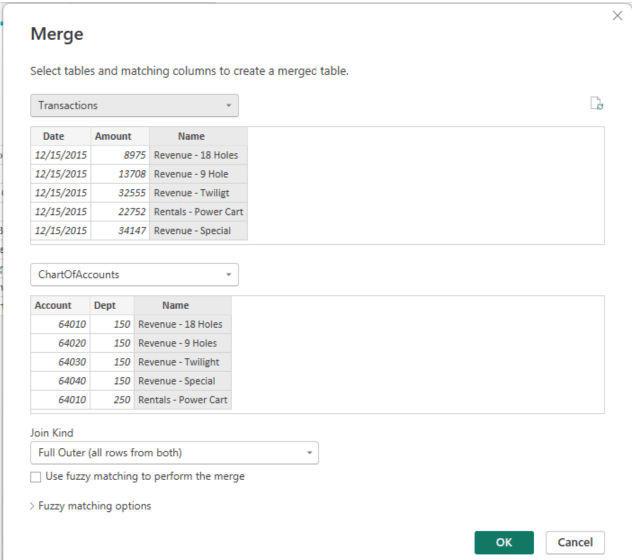This screenshot has width=637, height=560.
Task: Click the Revenue - 9 Holes cell
Action: (177, 343)
